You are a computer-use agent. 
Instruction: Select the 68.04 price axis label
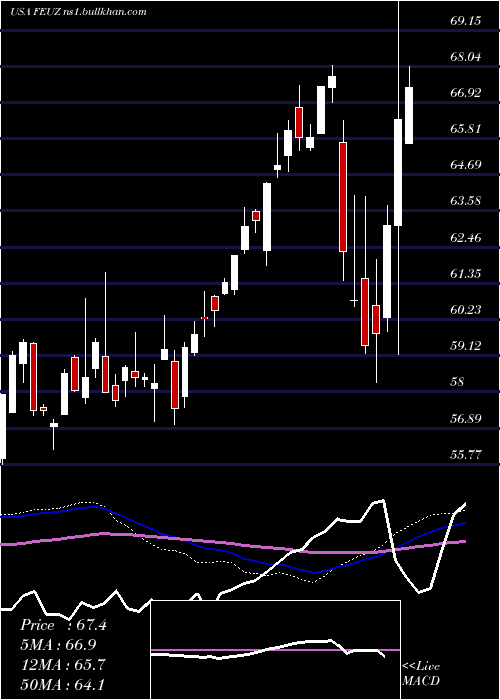[466, 57]
